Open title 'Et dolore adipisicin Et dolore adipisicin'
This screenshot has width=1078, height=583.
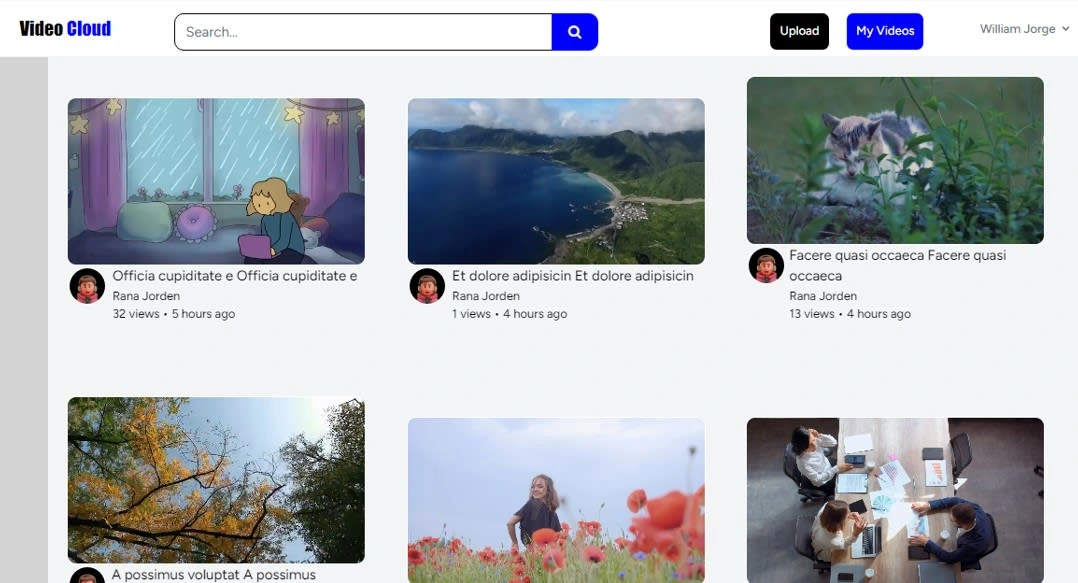click(573, 276)
